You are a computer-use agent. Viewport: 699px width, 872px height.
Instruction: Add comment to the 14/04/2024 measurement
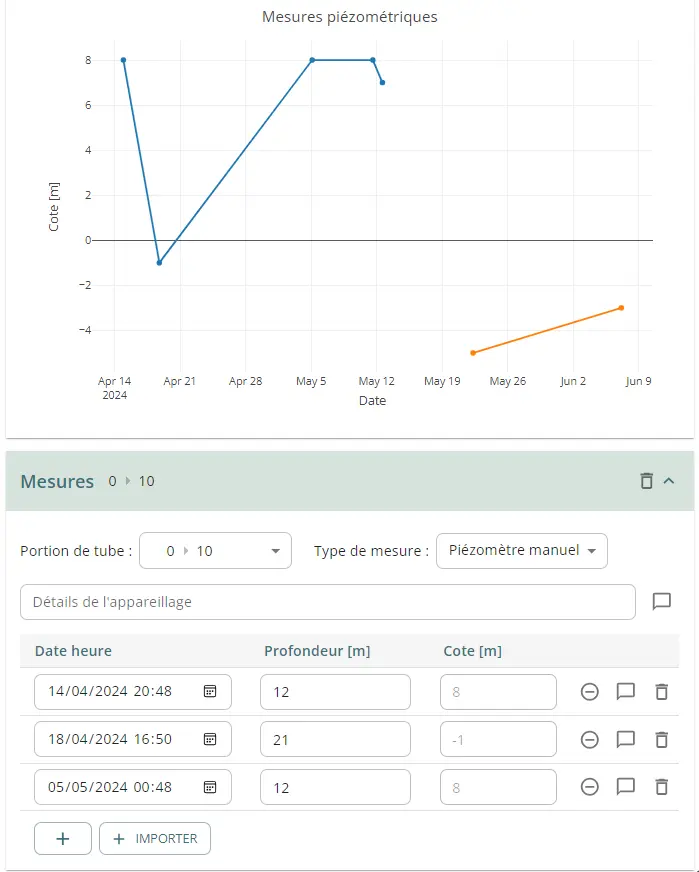626,691
